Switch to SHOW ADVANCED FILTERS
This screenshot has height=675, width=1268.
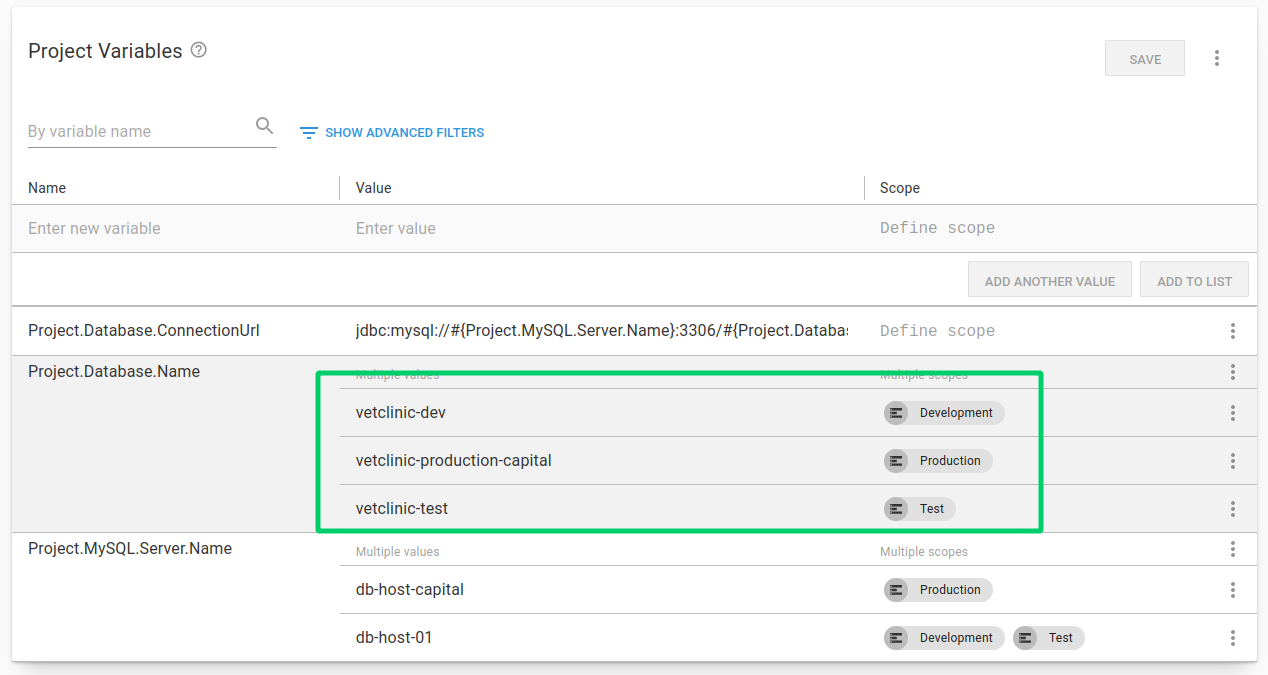click(x=404, y=132)
